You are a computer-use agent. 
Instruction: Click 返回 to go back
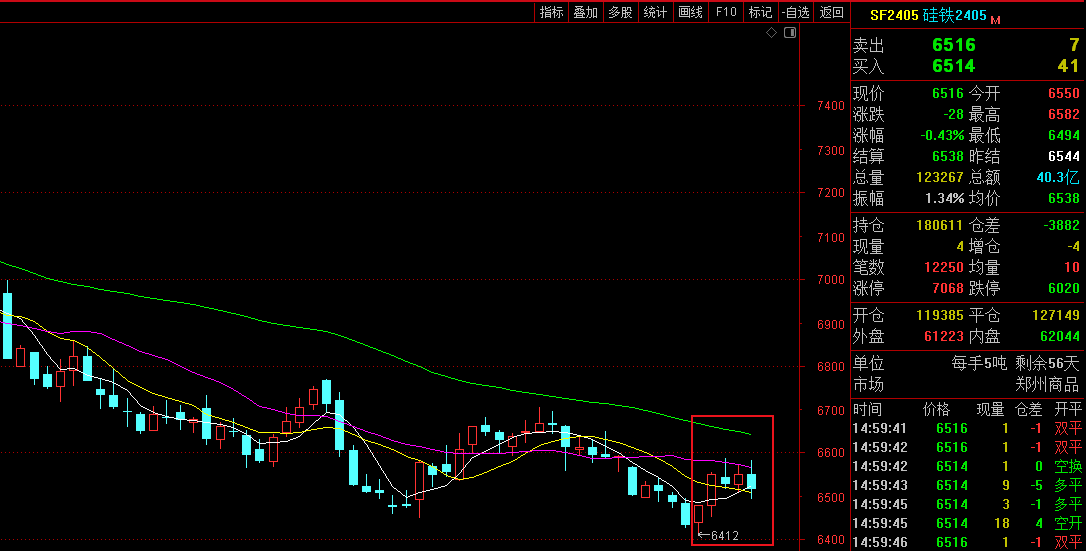pyautogui.click(x=831, y=12)
